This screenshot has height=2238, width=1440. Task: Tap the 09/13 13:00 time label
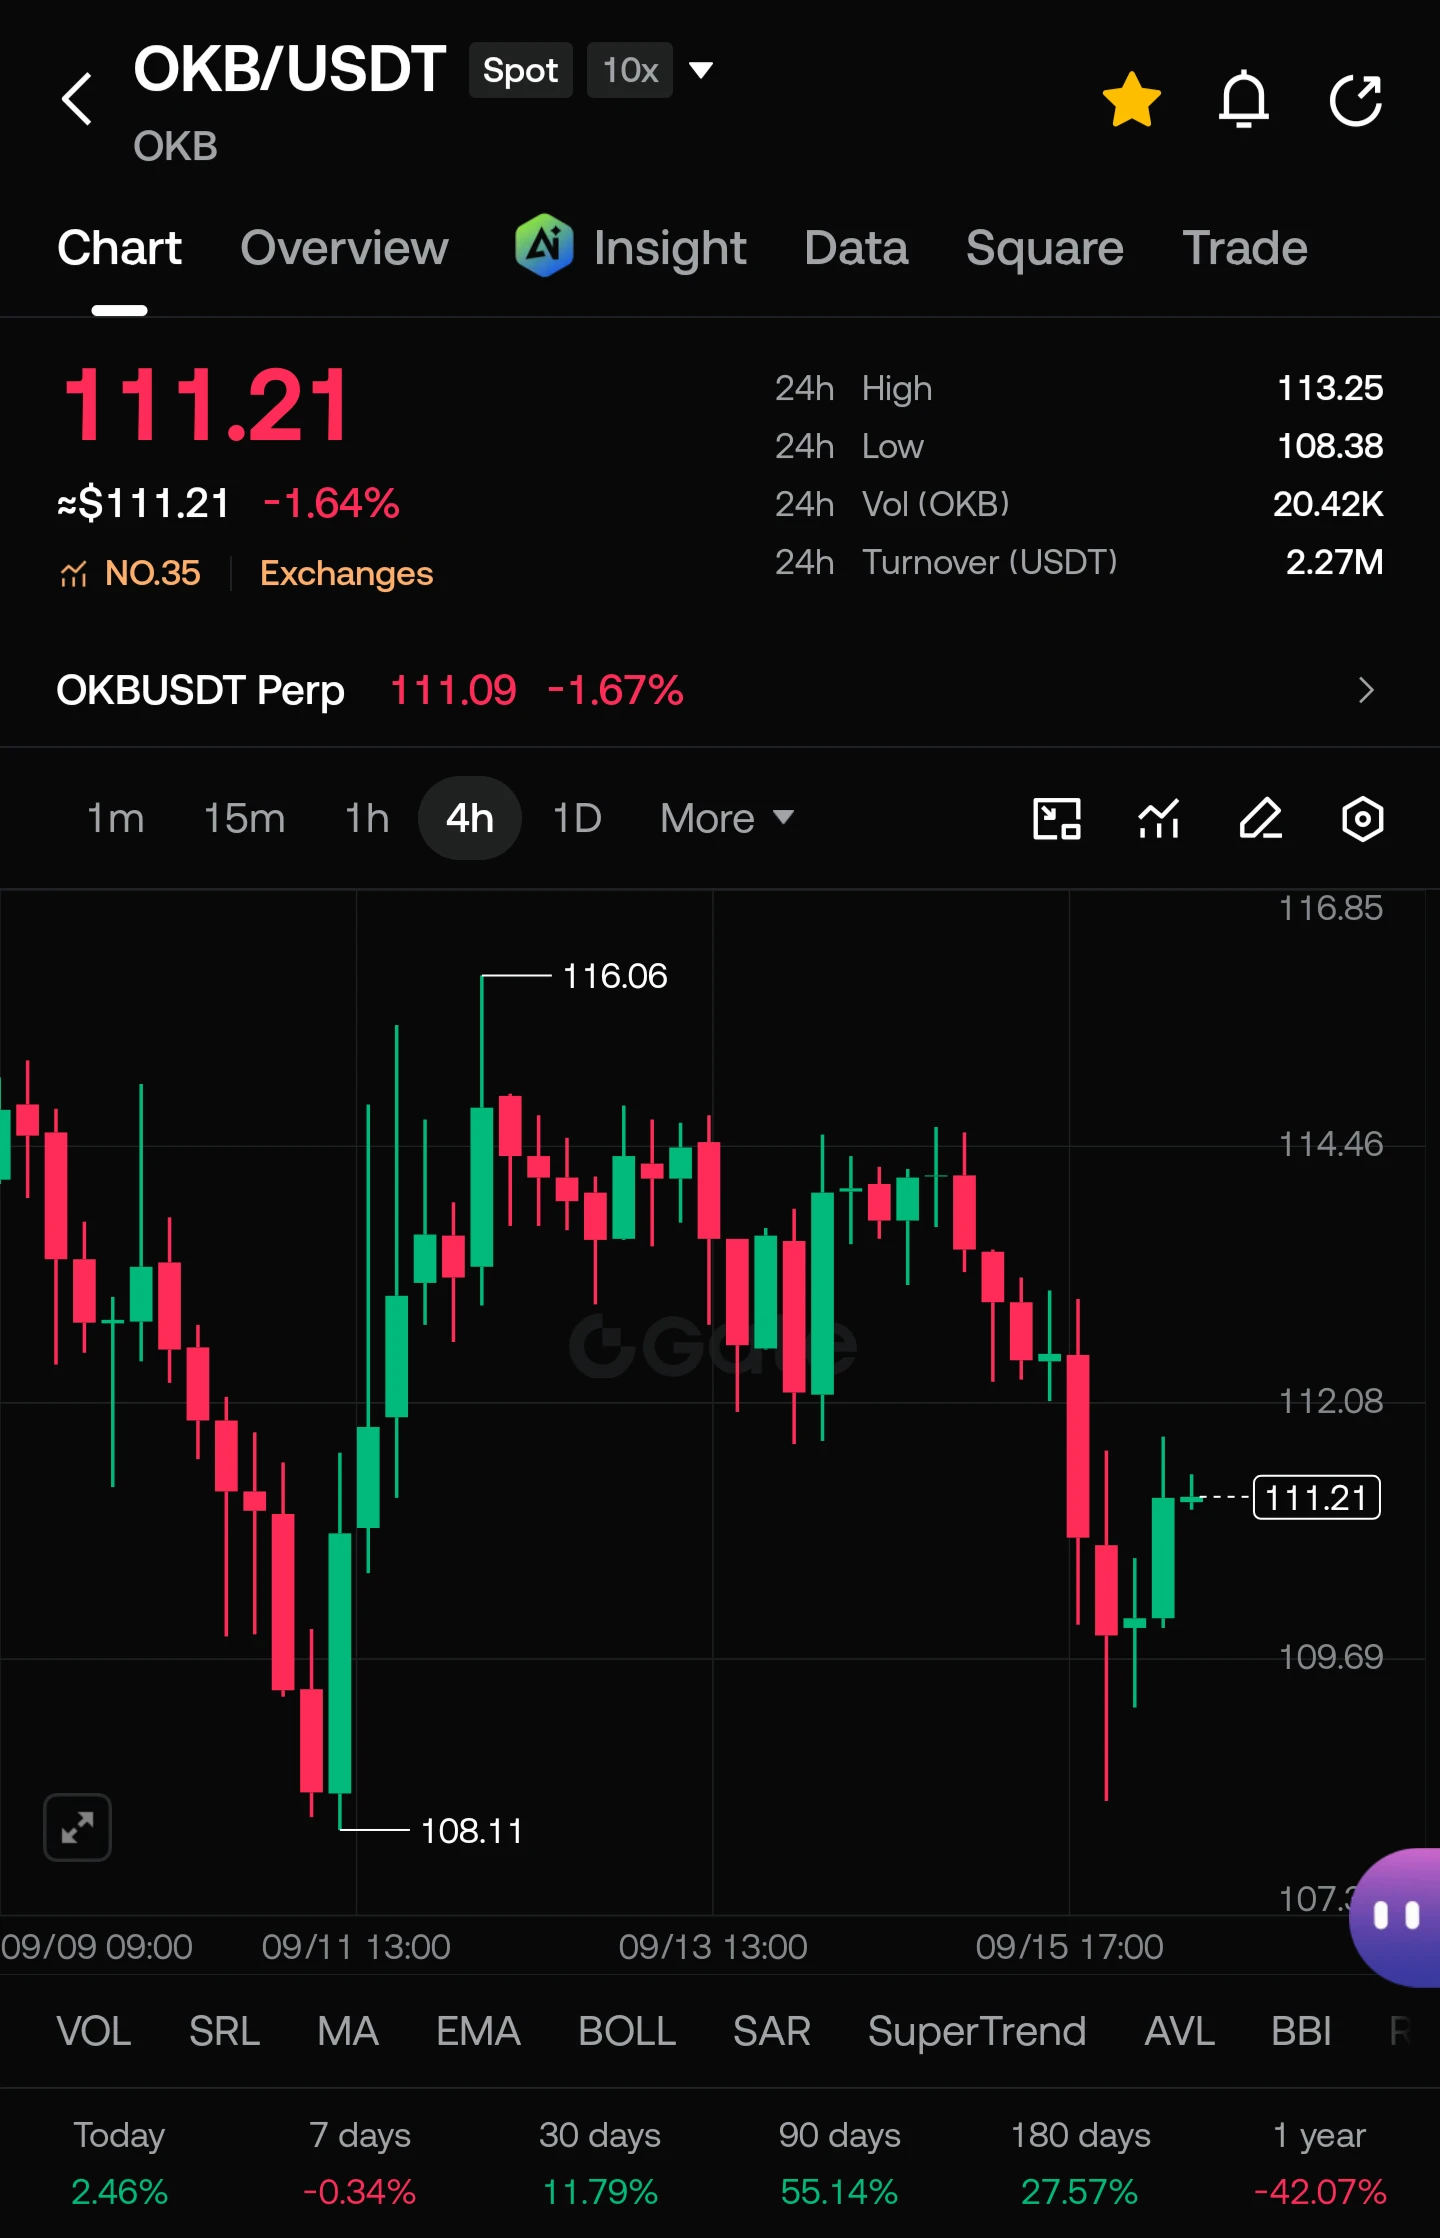pos(712,1947)
